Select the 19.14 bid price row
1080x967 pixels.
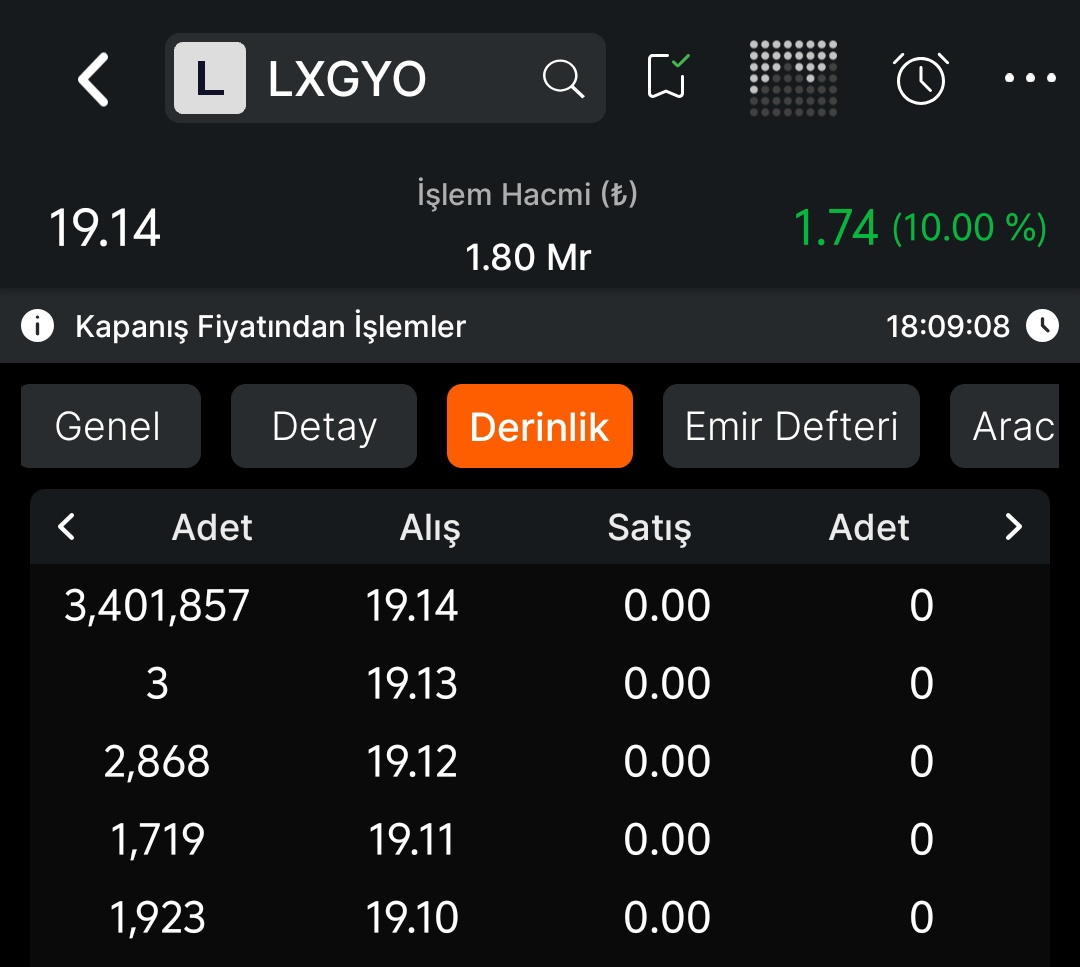pyautogui.click(x=539, y=605)
